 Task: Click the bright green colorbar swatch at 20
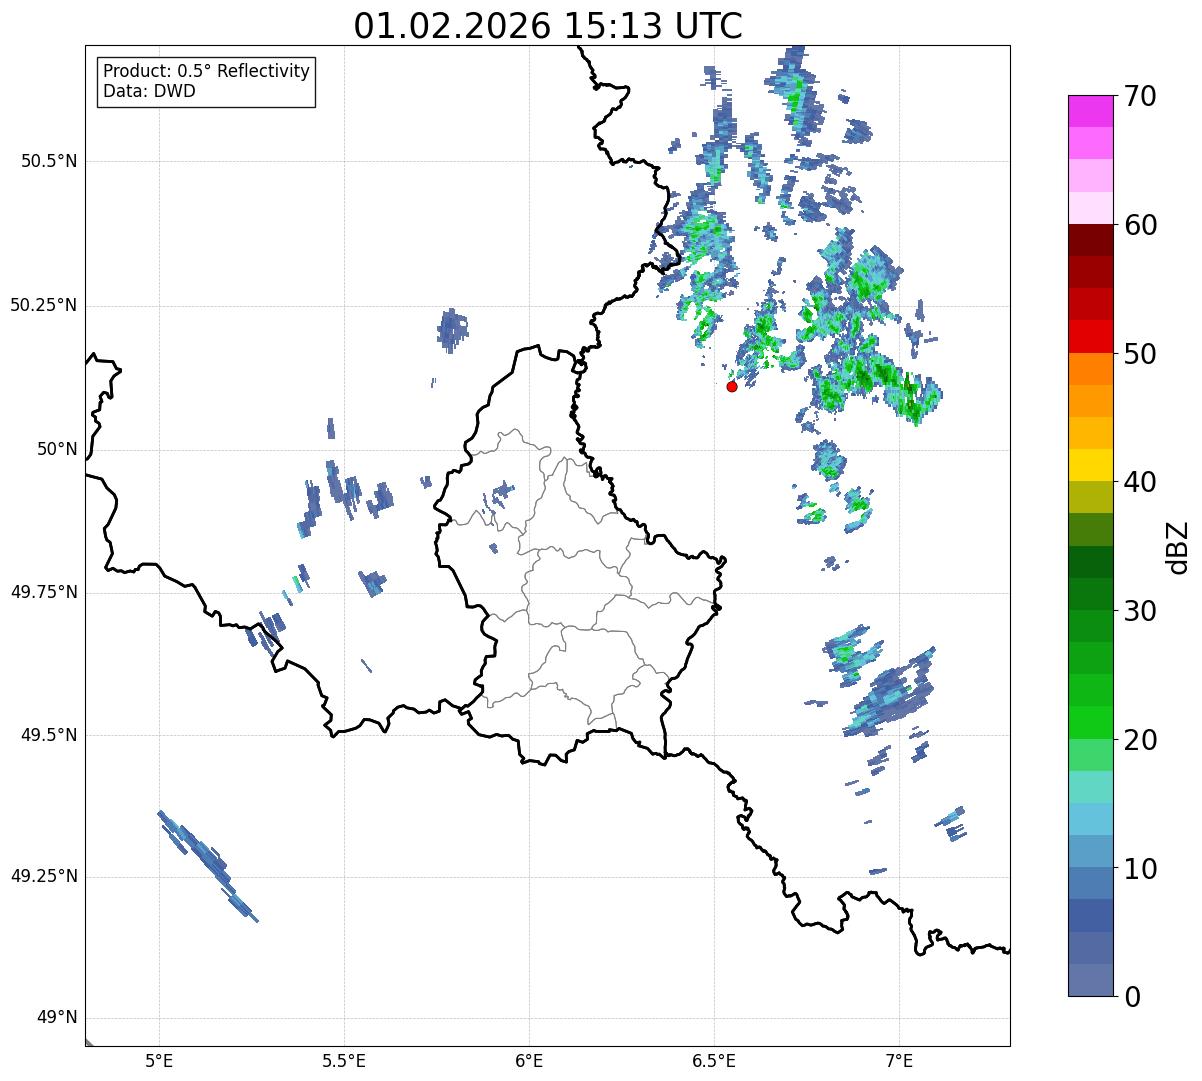(1091, 723)
